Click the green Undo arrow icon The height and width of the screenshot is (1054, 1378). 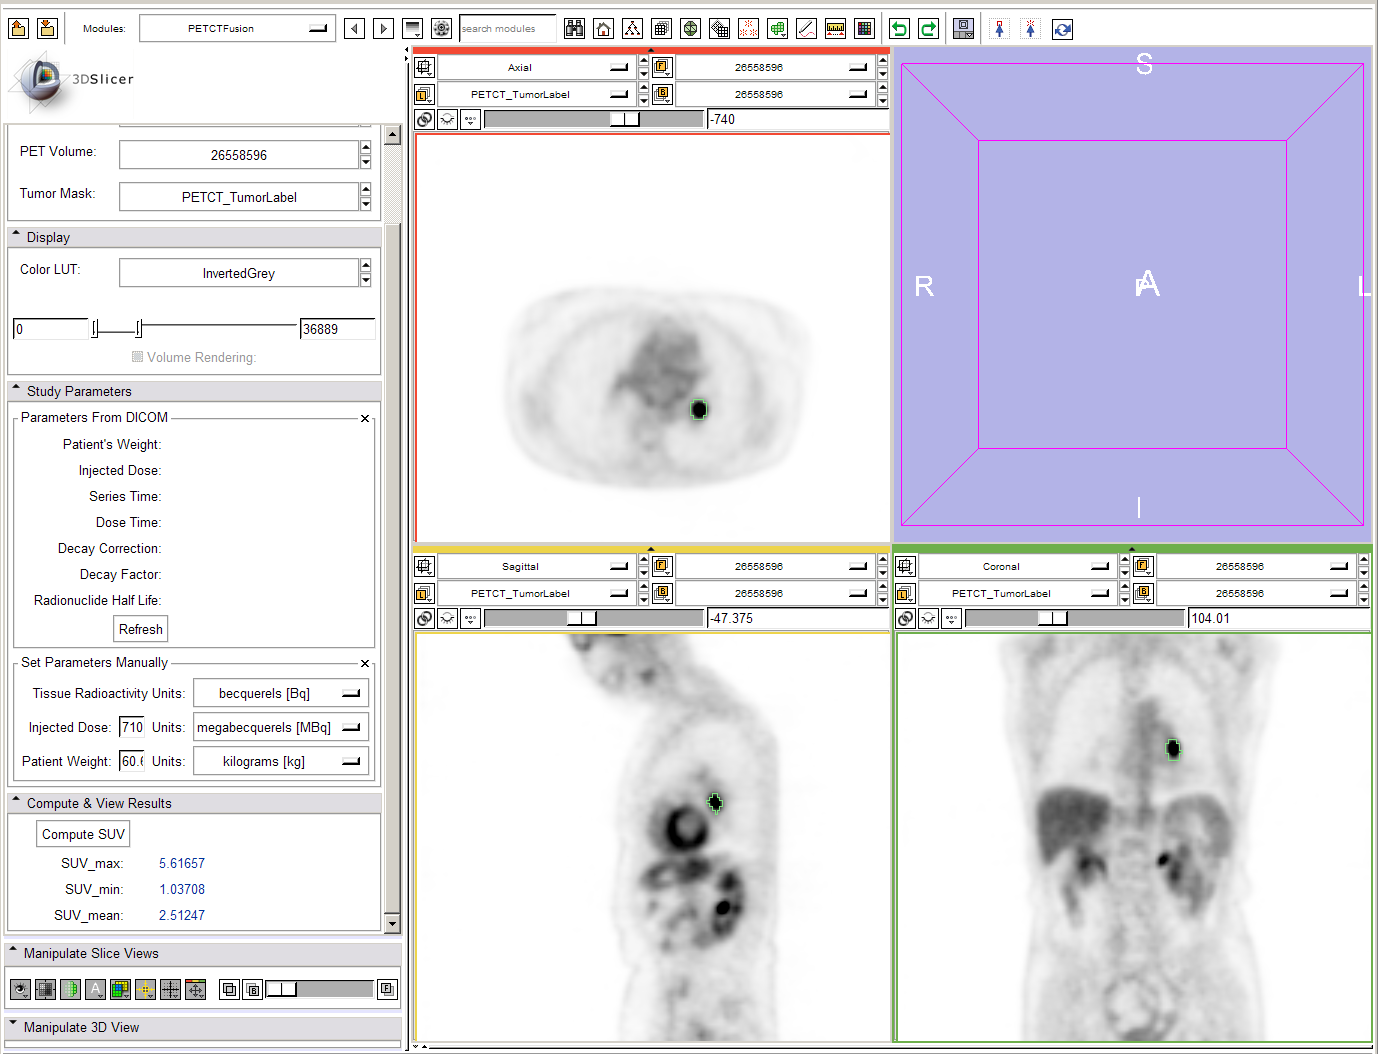click(x=899, y=28)
